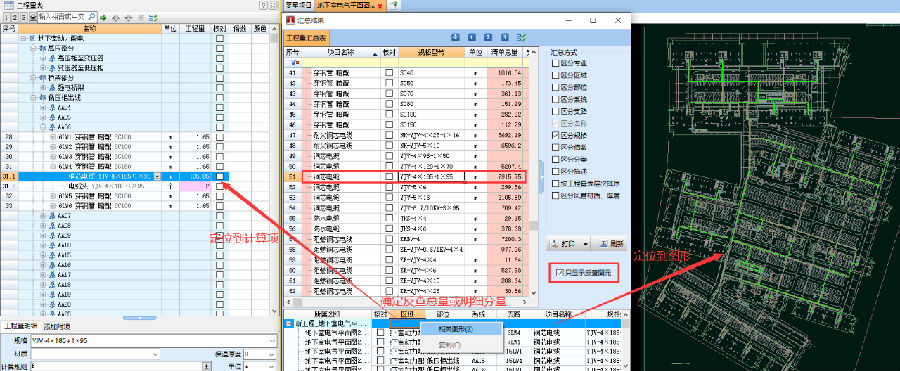Click the filter icon below the 序号 header
This screenshot has width=900, height=371.
(294, 62)
